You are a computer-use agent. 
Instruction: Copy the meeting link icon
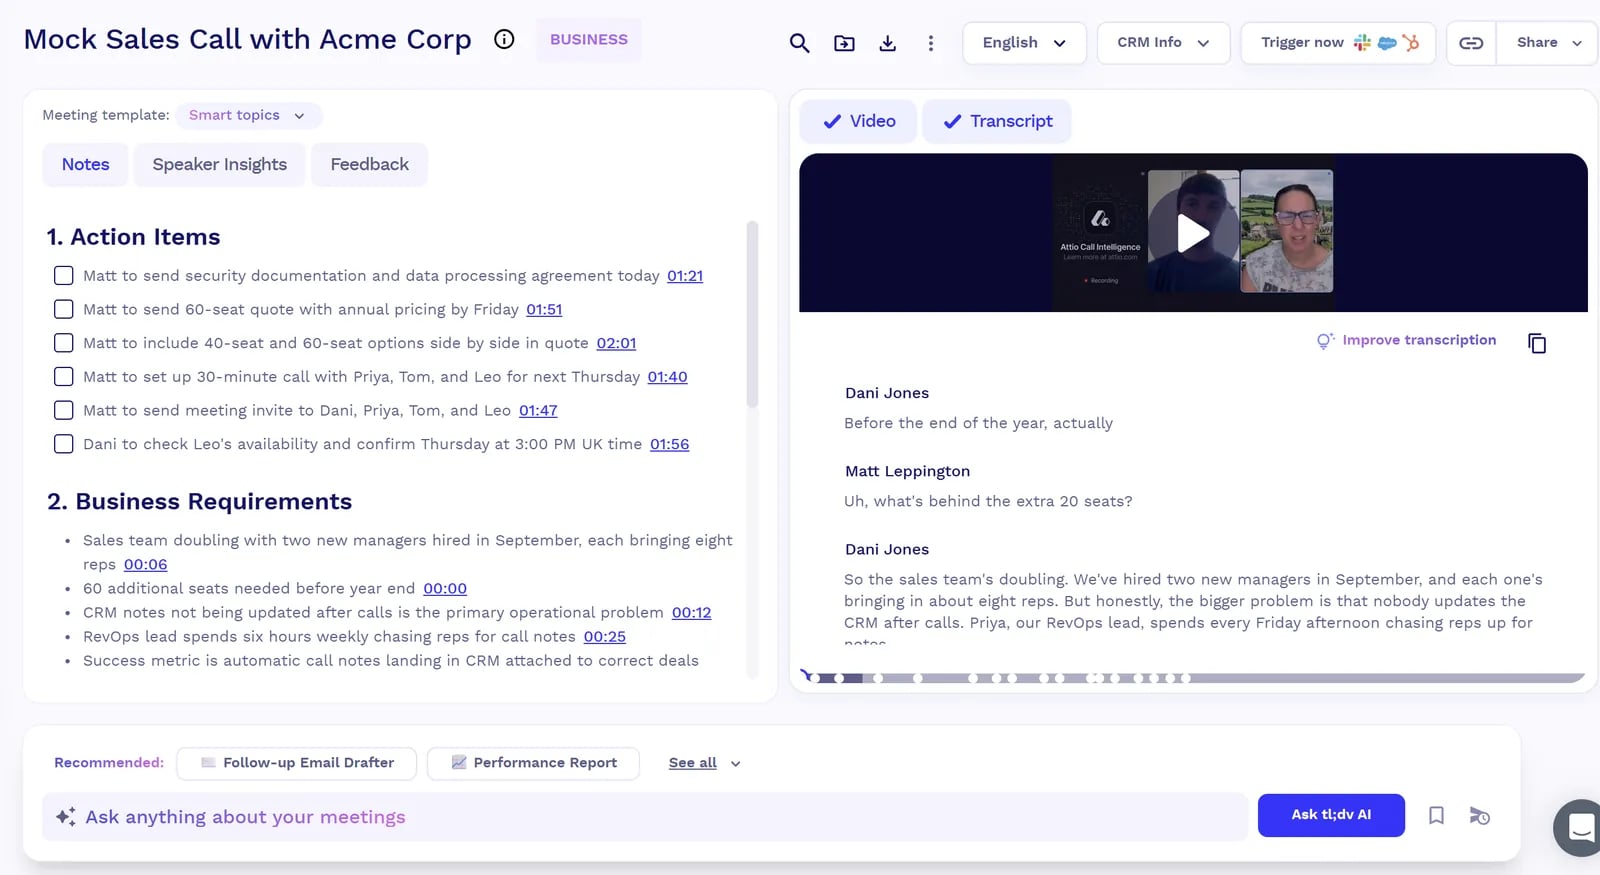pos(1471,43)
